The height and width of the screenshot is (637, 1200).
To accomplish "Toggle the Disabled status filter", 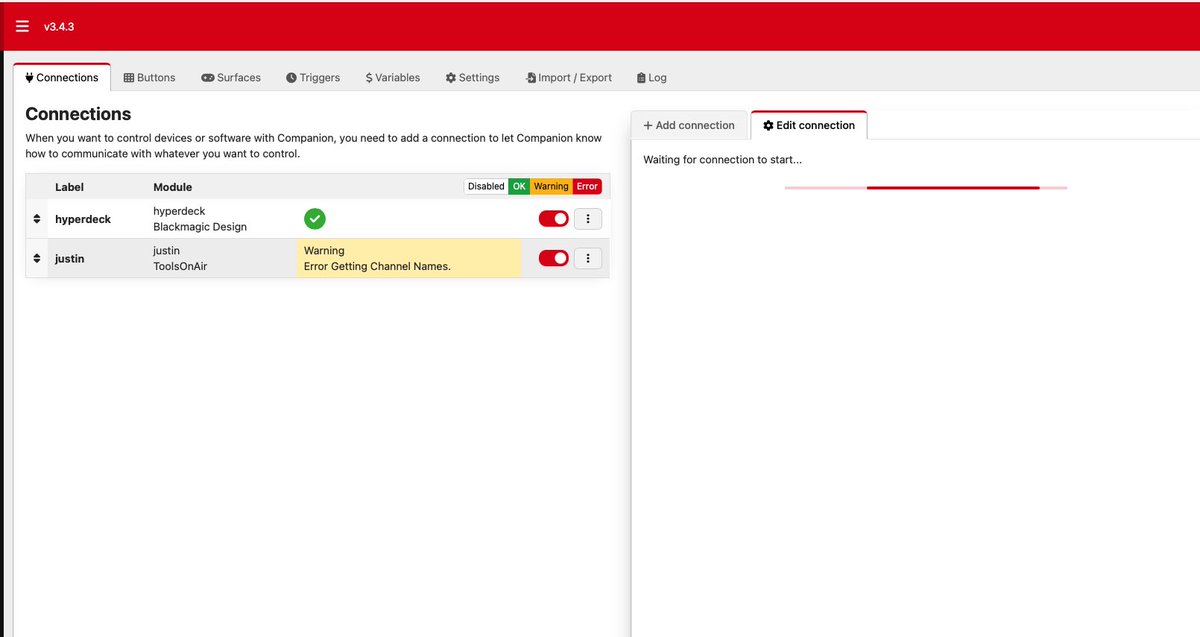I will 486,186.
